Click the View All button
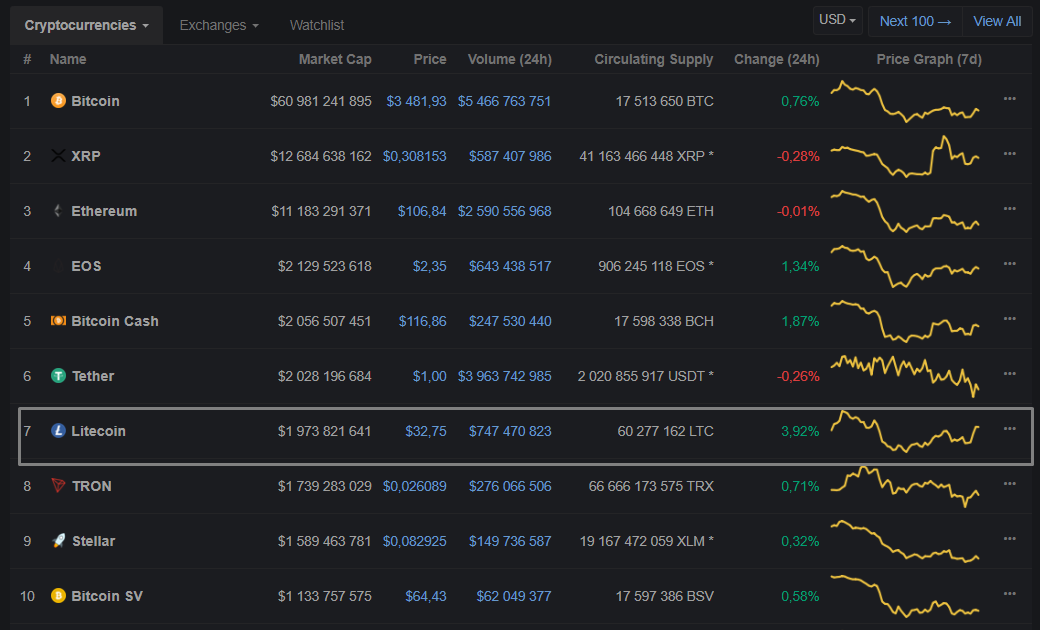1040x630 pixels. [997, 21]
